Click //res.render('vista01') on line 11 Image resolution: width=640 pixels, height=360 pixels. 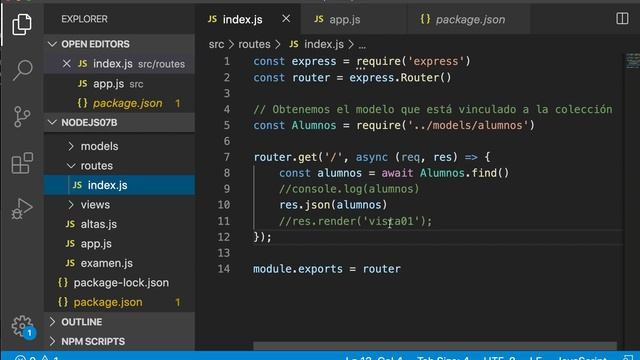click(355, 221)
